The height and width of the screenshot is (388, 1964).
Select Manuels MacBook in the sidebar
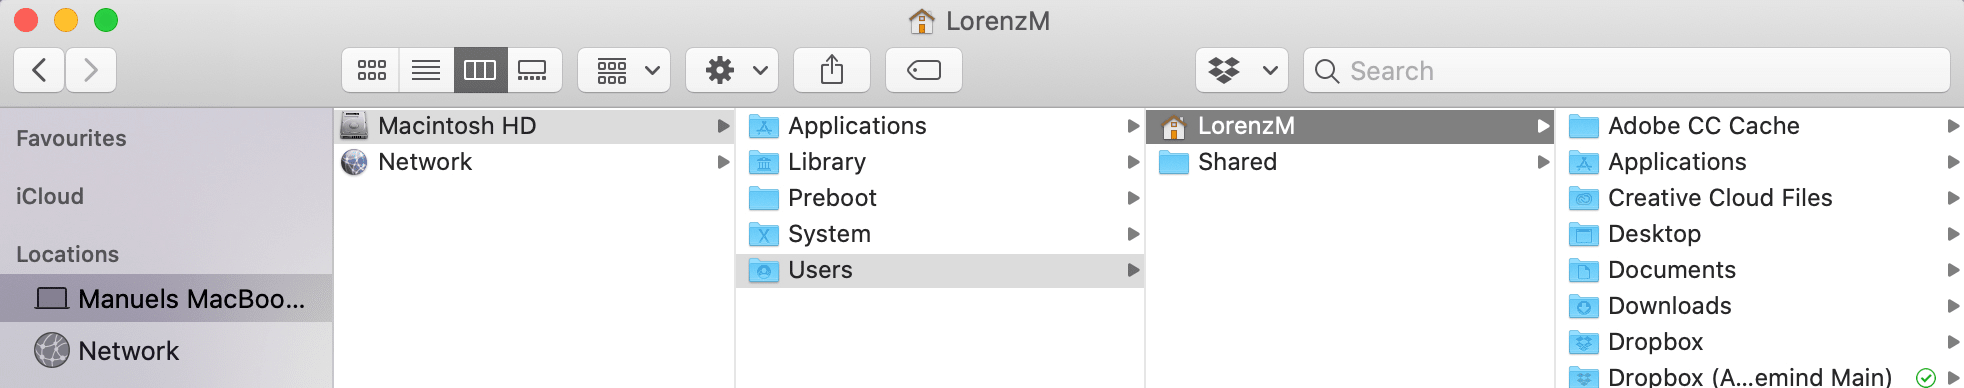(x=166, y=298)
